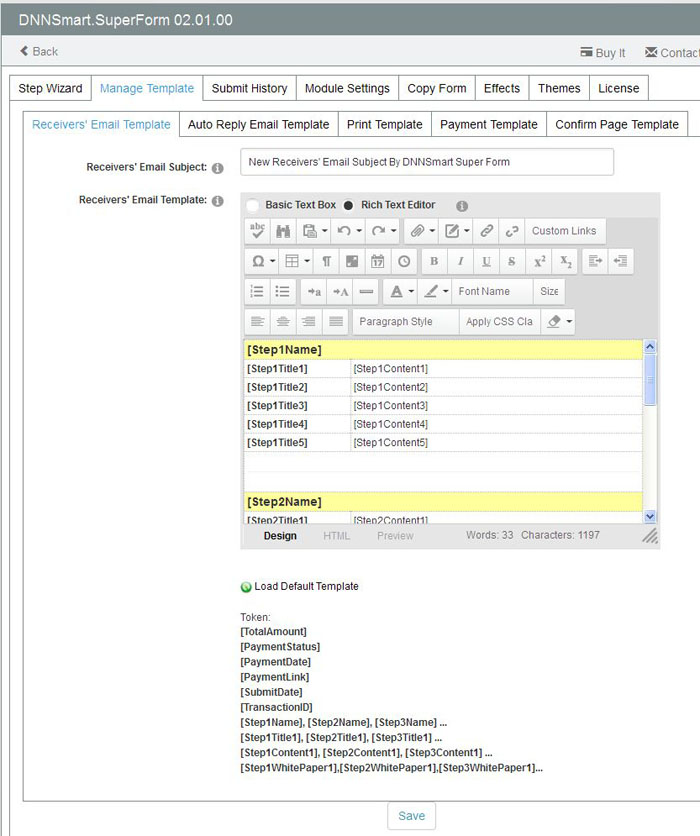Screen dimensions: 700x836
Task: Remove link with the unlink icon
Action: point(512,231)
